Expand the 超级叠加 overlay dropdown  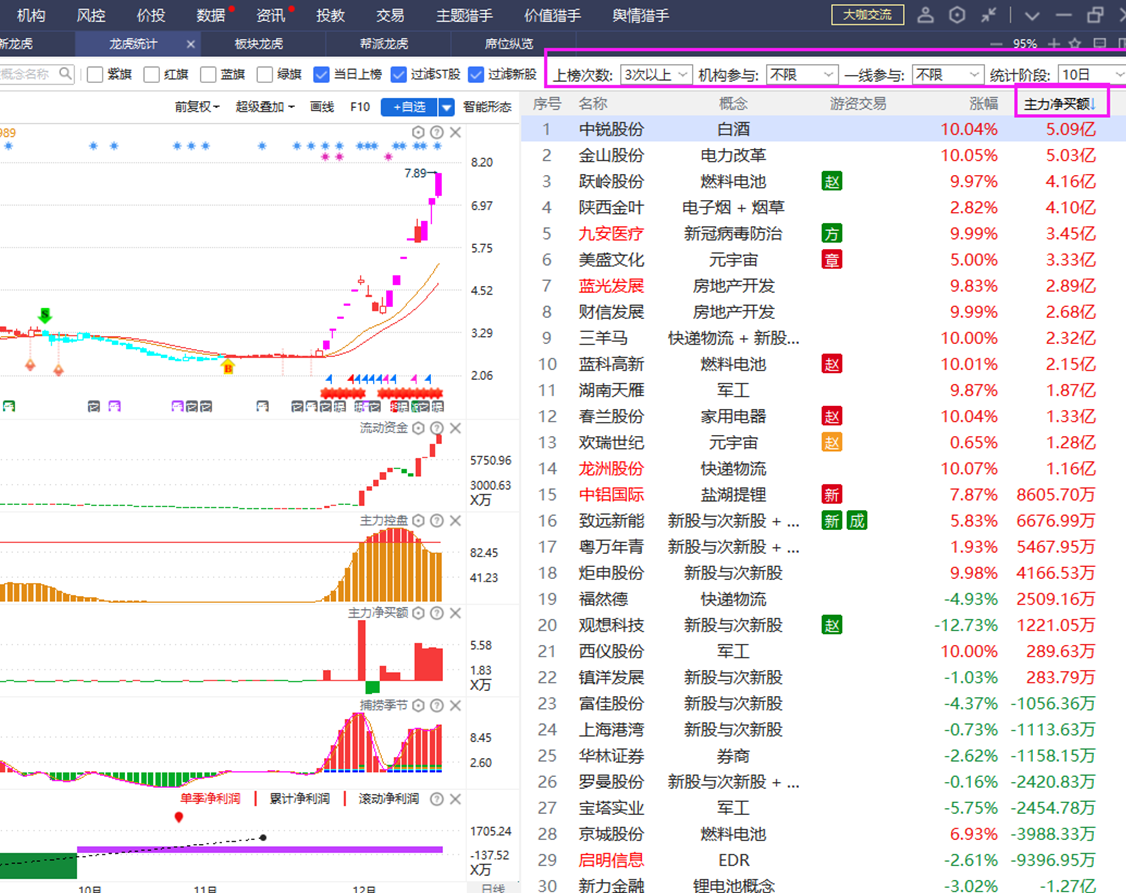(x=265, y=107)
